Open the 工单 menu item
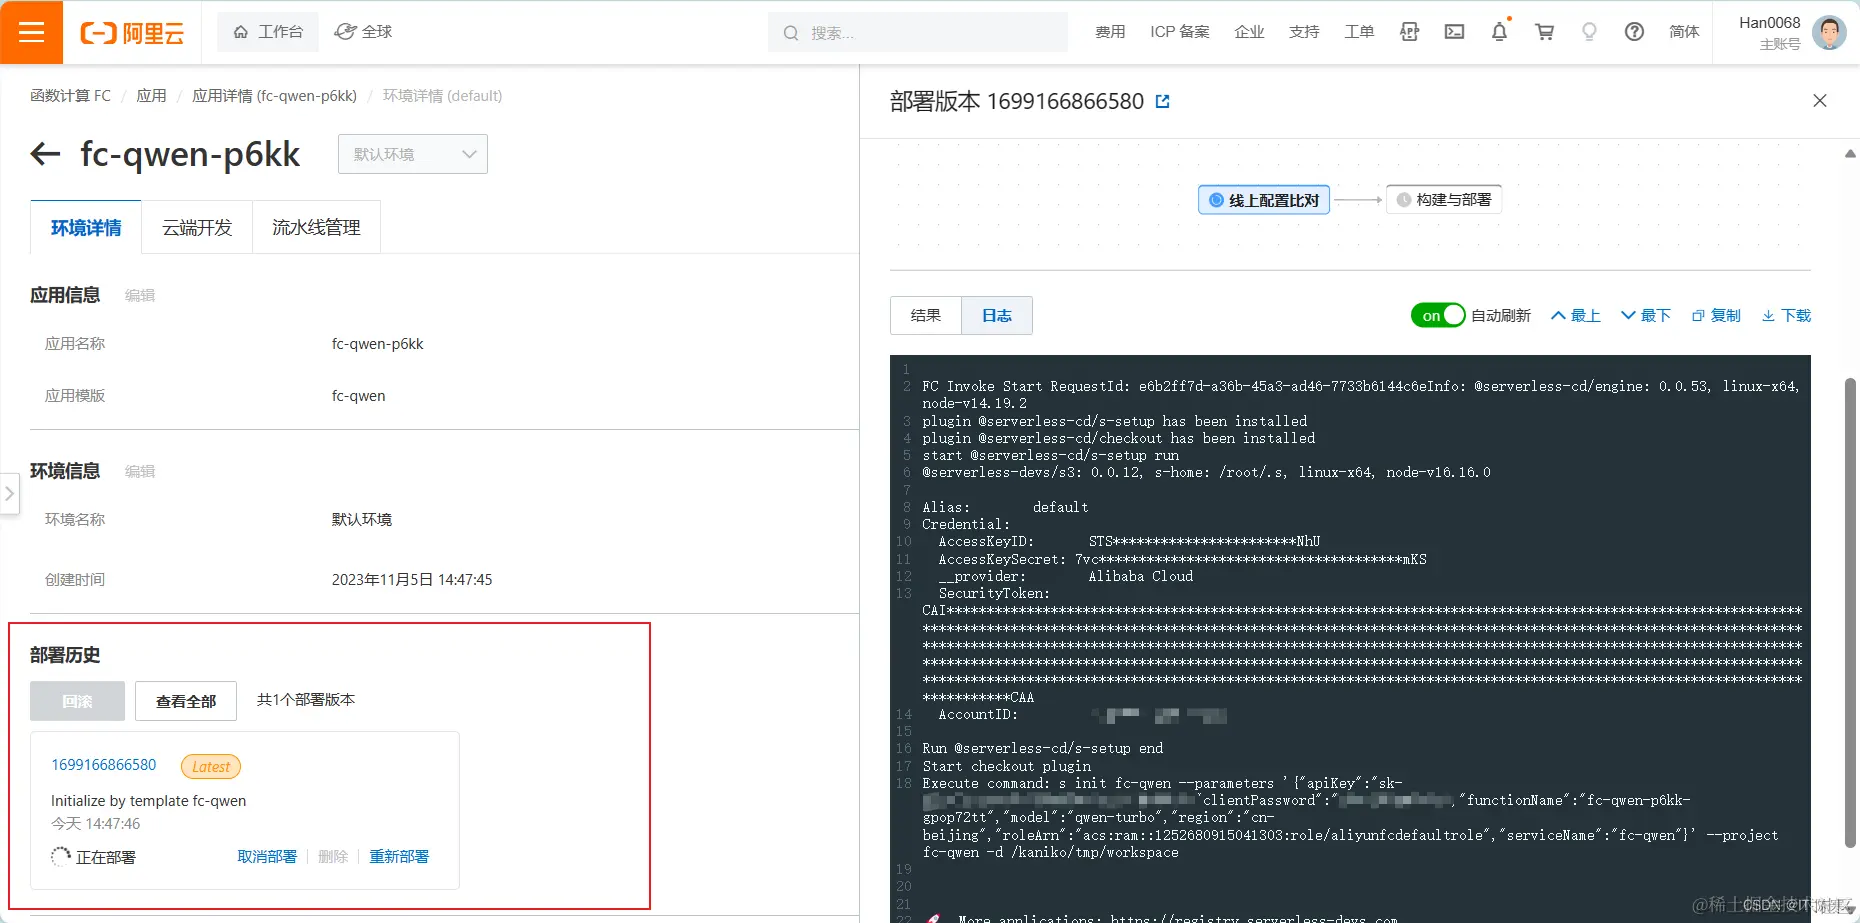1860x923 pixels. point(1359,31)
